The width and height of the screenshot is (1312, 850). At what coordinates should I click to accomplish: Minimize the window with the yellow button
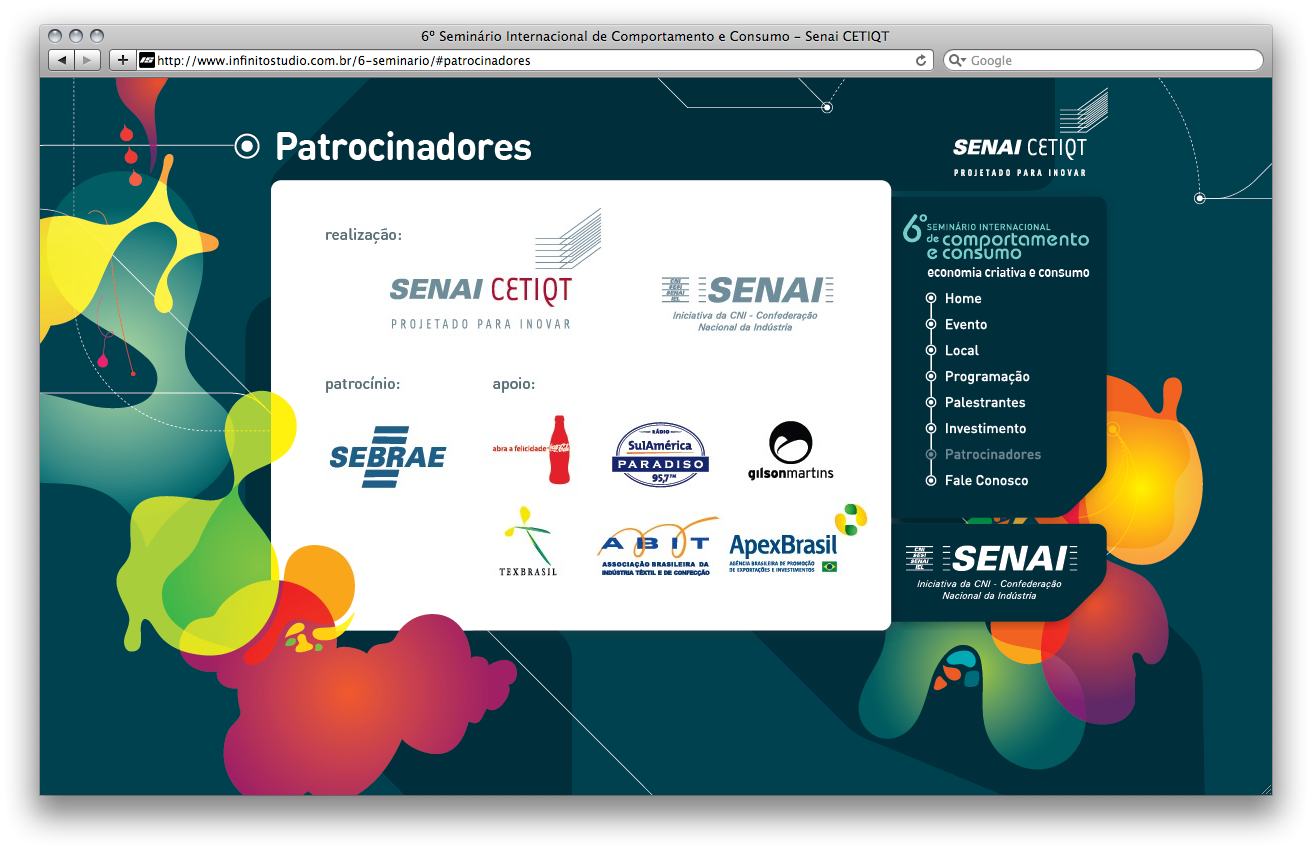point(77,36)
